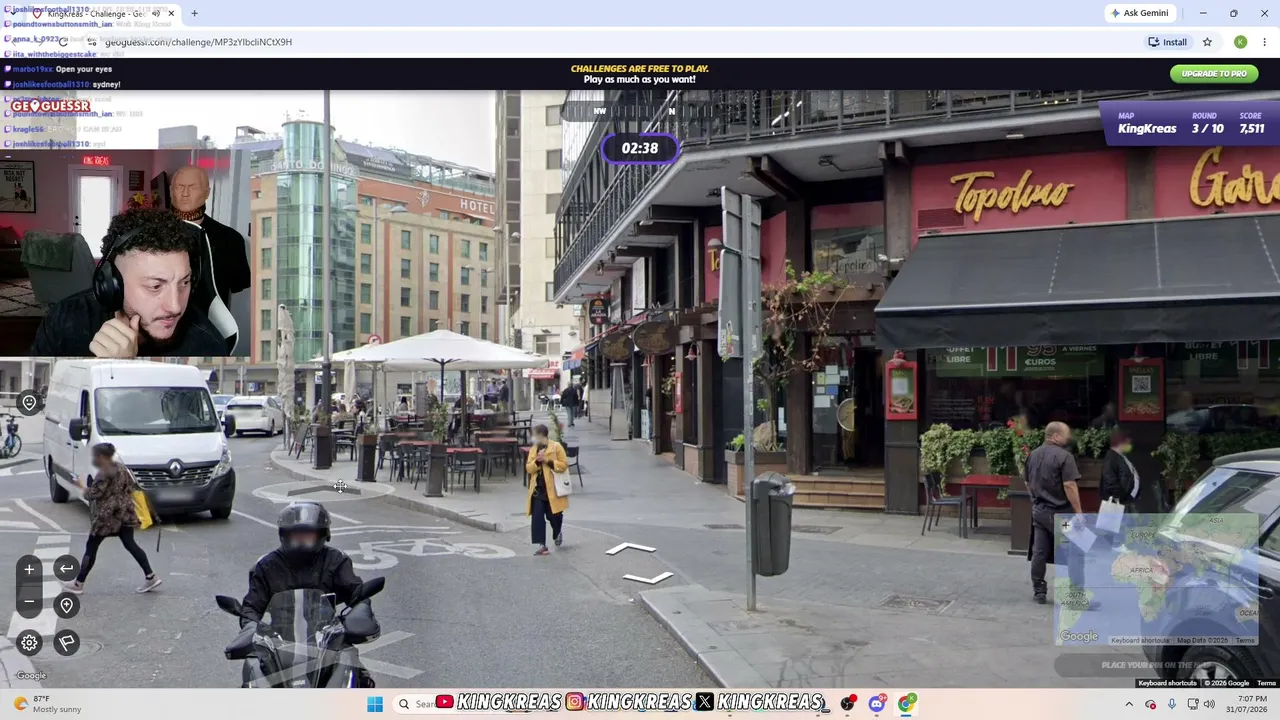Viewport: 1280px width, 720px height.
Task: Open the Chrome three-dot menu
Action: click(1265, 42)
